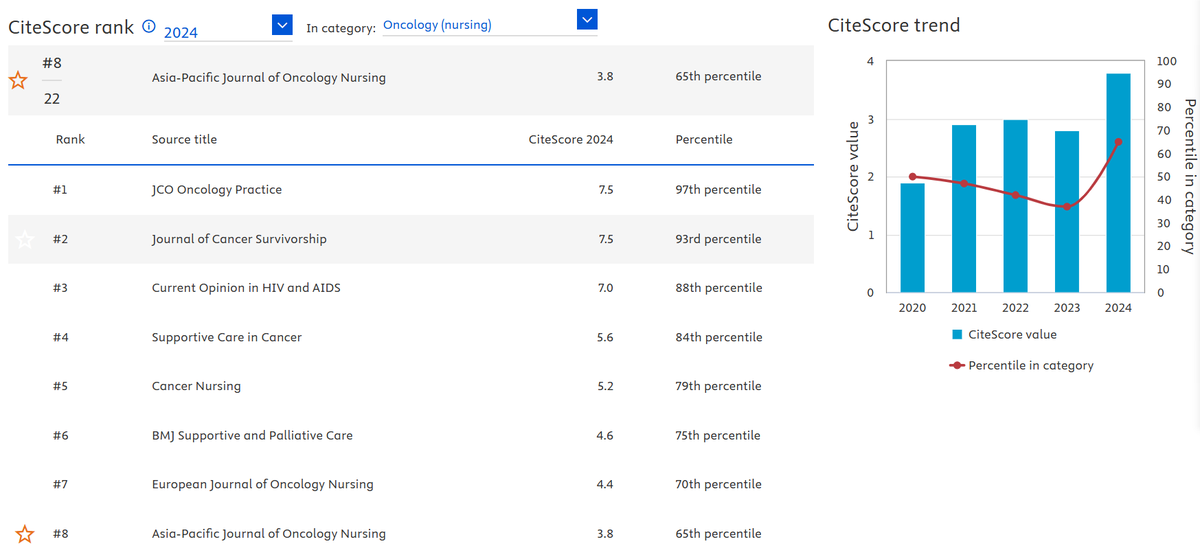Screen dimensions: 1200x557
Task: Click the 79th percentile cell
Action: coord(719,387)
